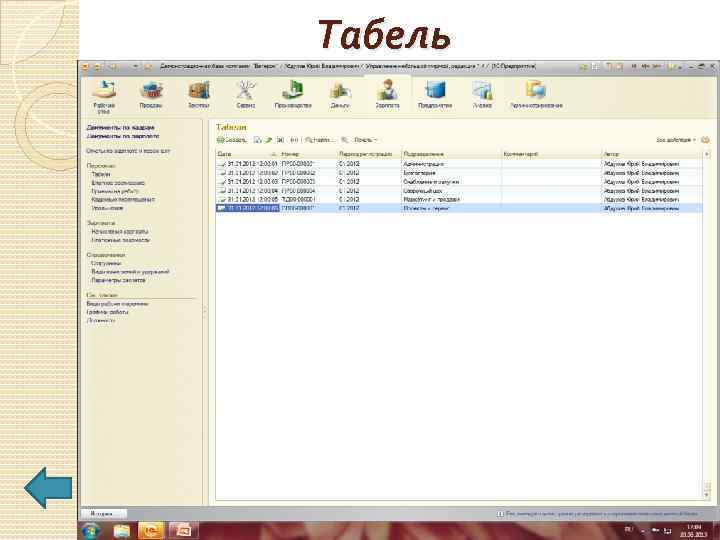Click the Подразделение column header
The image size is (720, 540).
(x=451, y=154)
